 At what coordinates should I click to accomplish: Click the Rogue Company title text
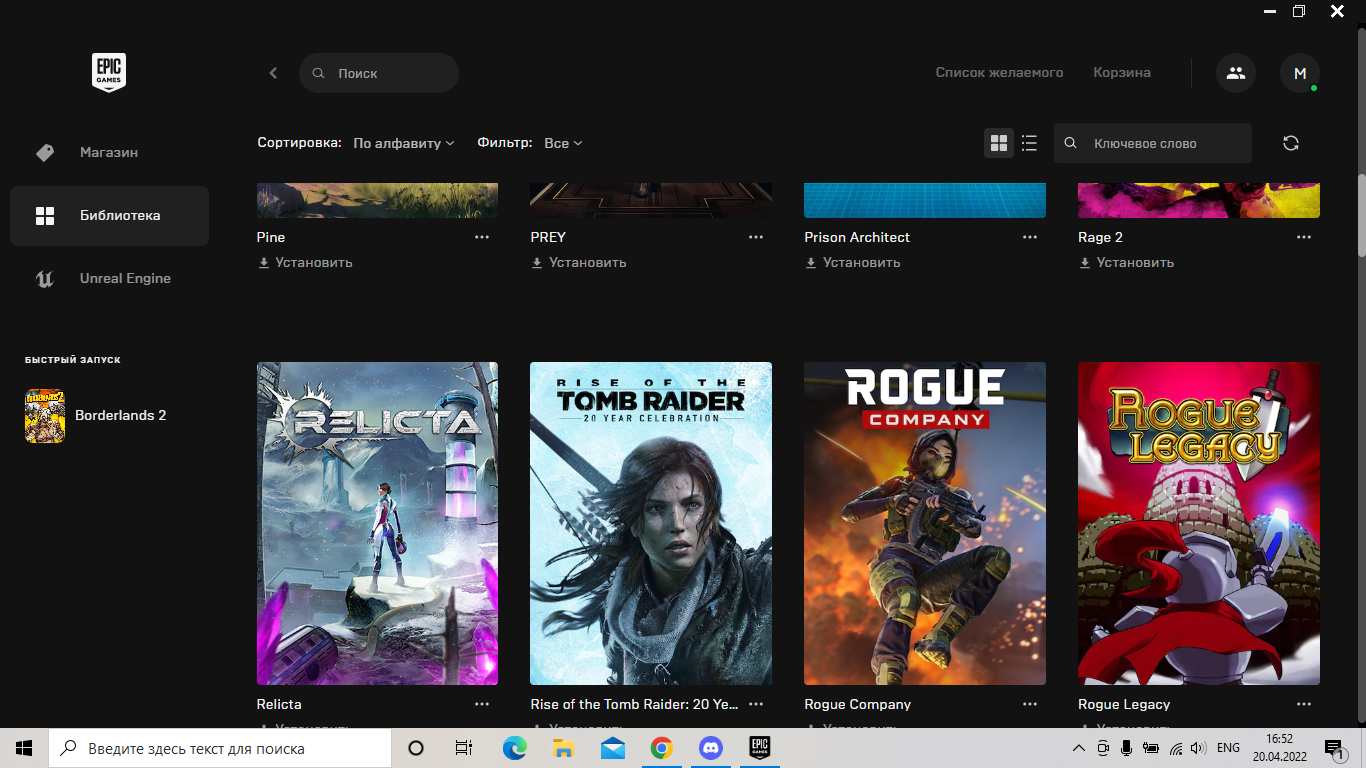[858, 704]
